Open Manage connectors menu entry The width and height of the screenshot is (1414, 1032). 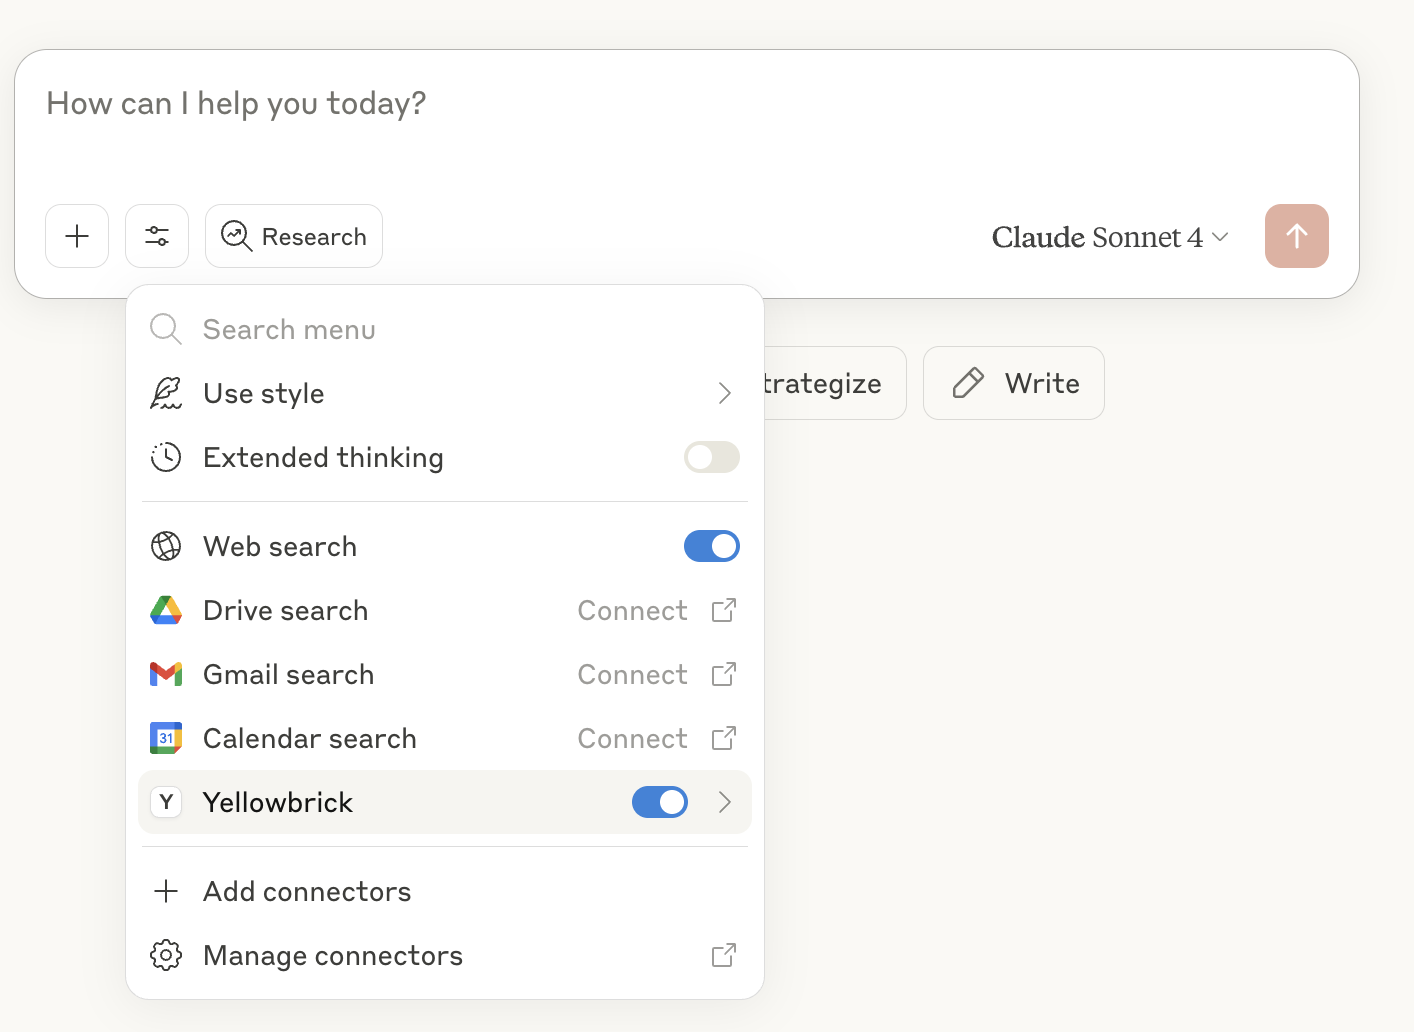tap(333, 955)
